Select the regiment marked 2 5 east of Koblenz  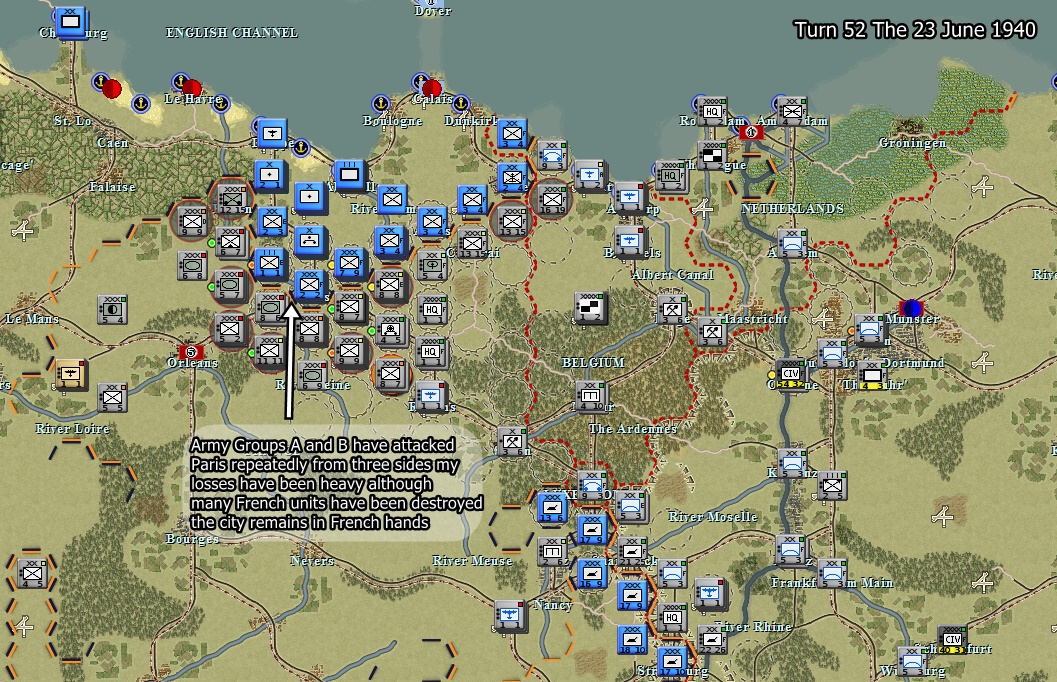click(x=833, y=485)
